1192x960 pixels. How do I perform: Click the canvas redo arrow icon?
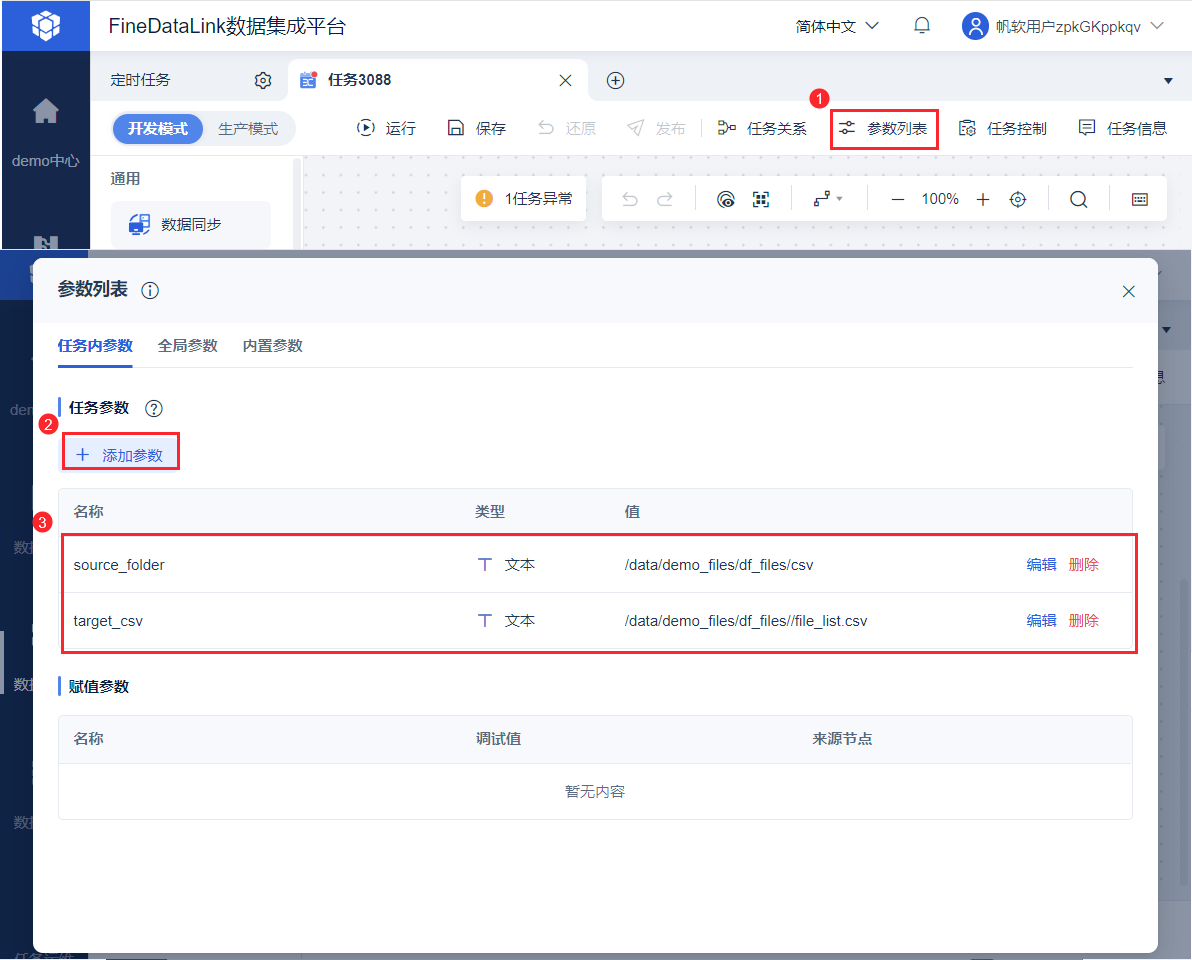coord(665,199)
